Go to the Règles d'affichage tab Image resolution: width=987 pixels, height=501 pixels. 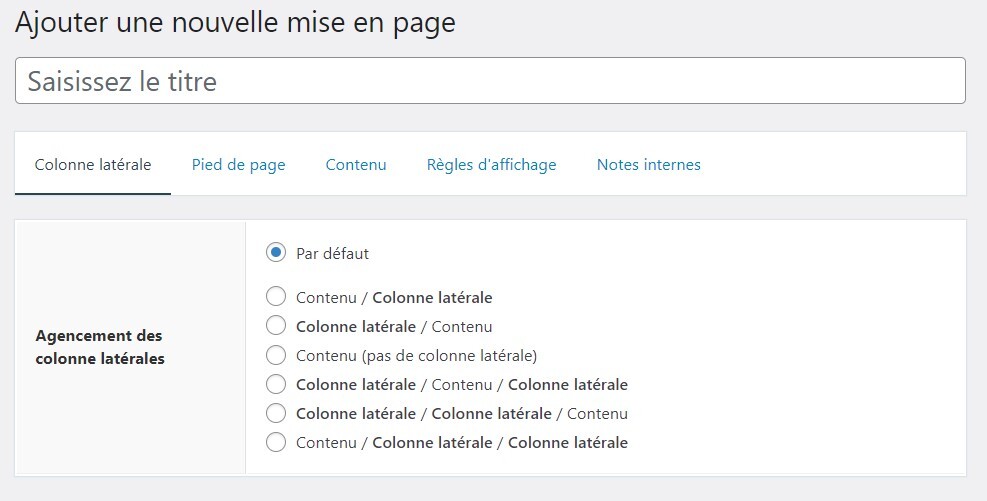tap(491, 165)
